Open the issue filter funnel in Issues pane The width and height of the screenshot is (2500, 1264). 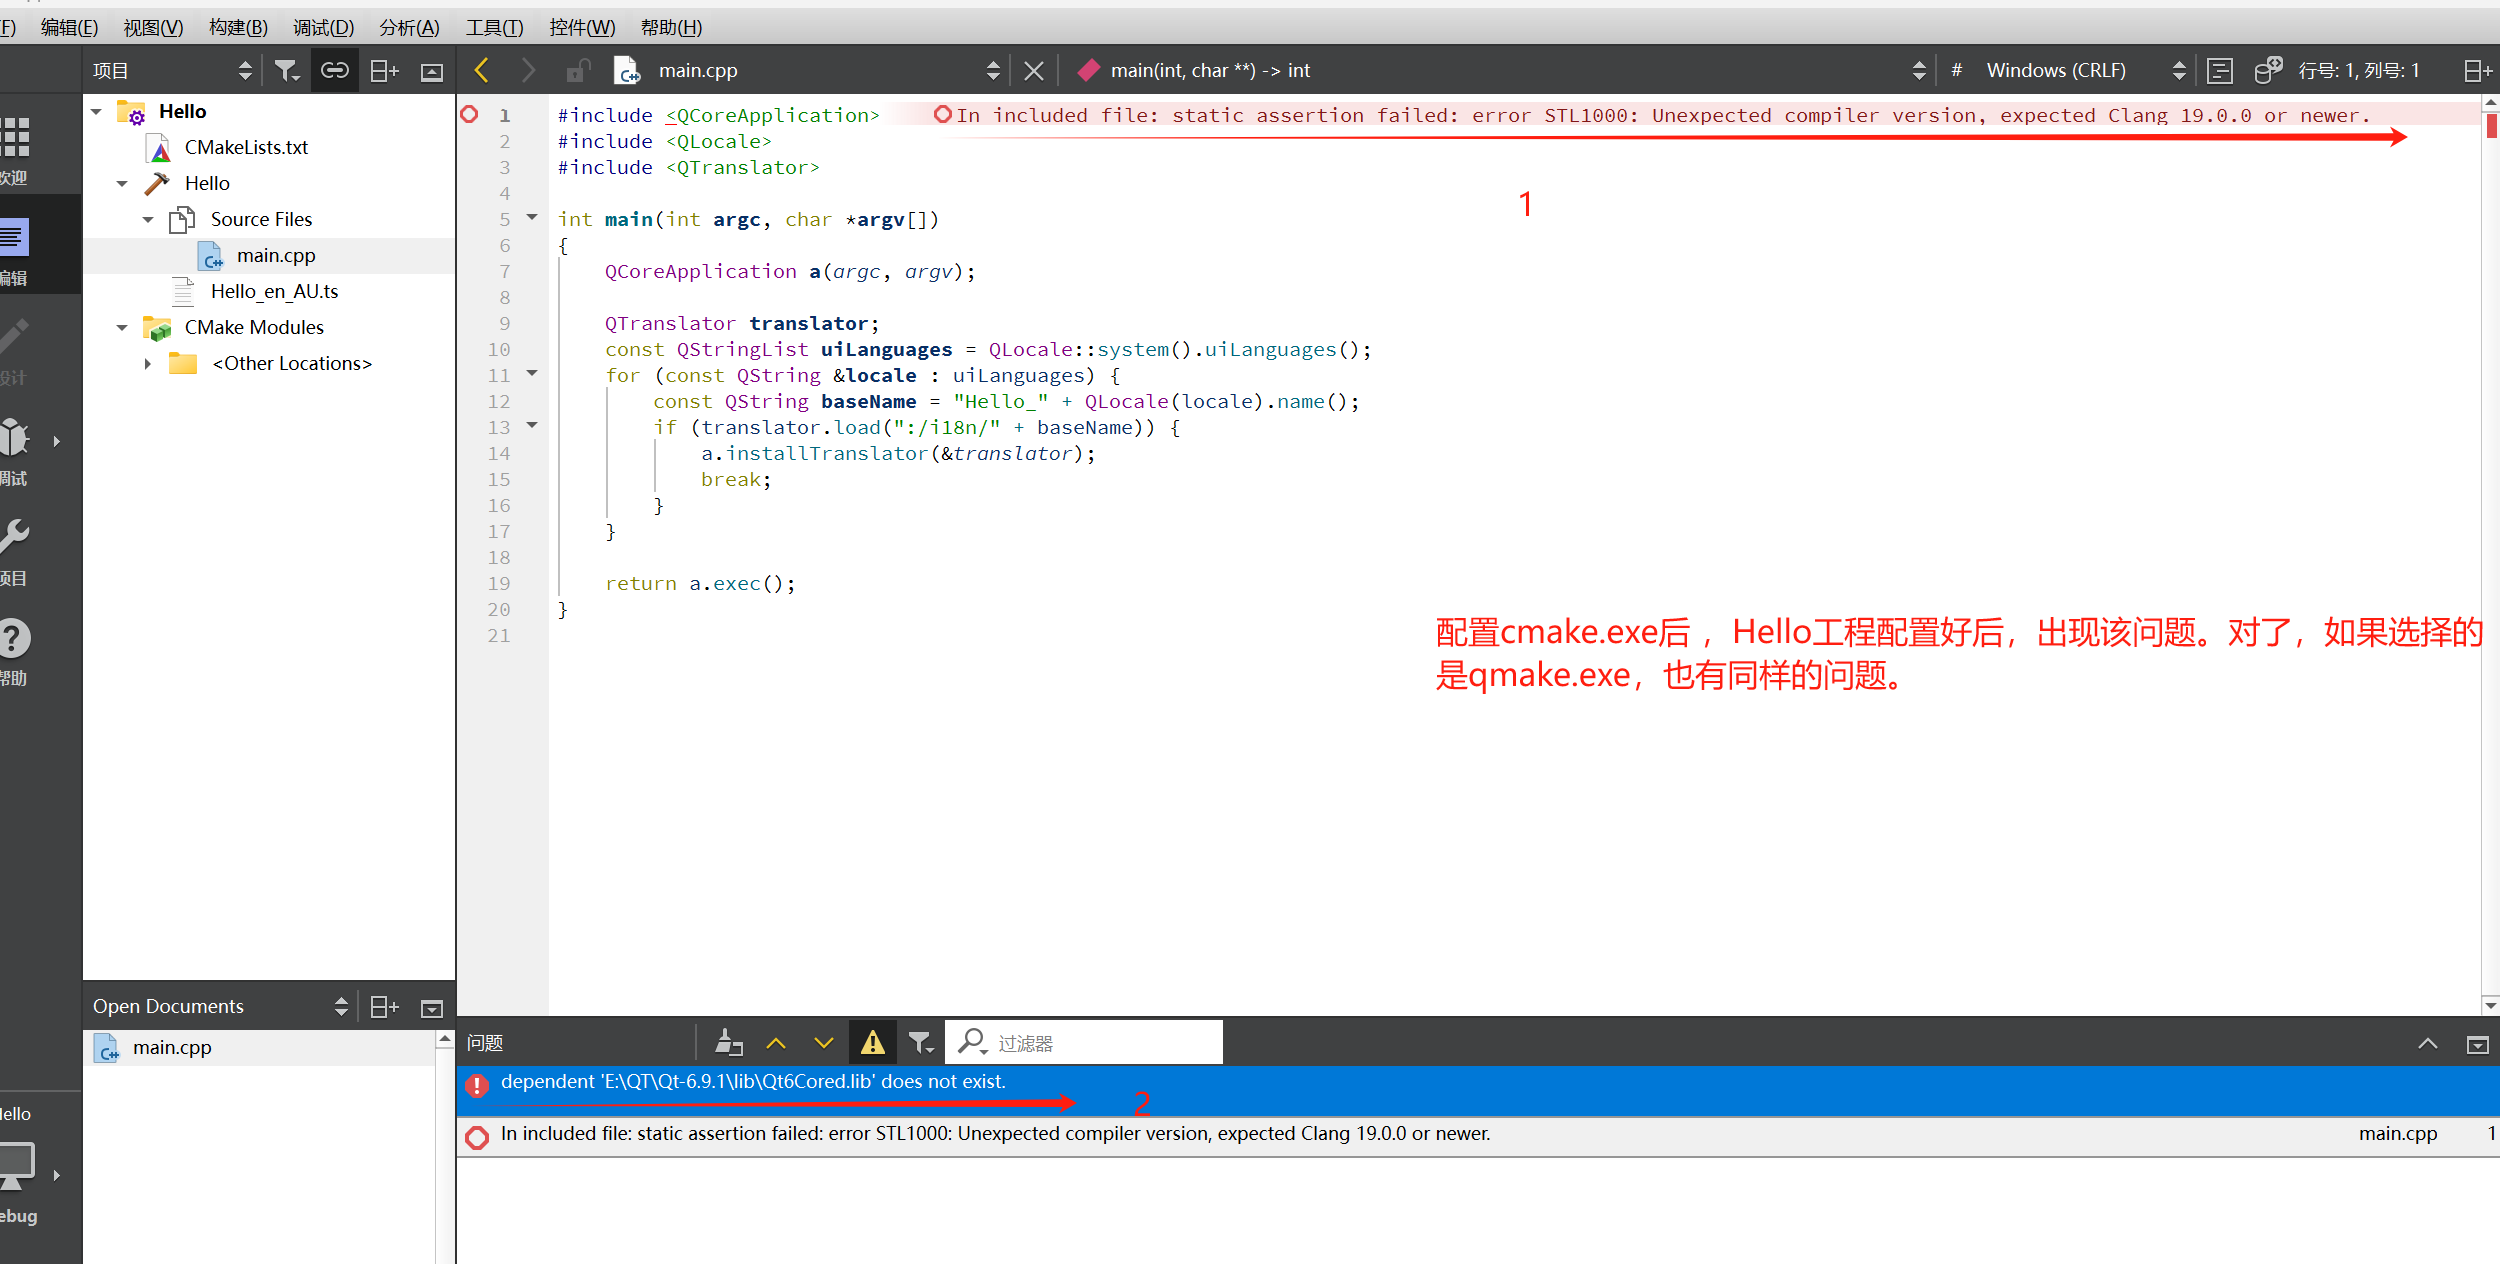920,1042
